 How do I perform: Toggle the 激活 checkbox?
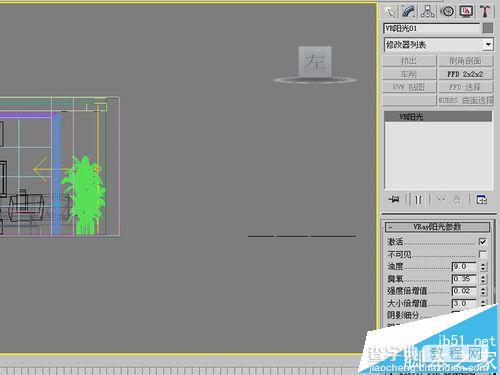pos(482,241)
